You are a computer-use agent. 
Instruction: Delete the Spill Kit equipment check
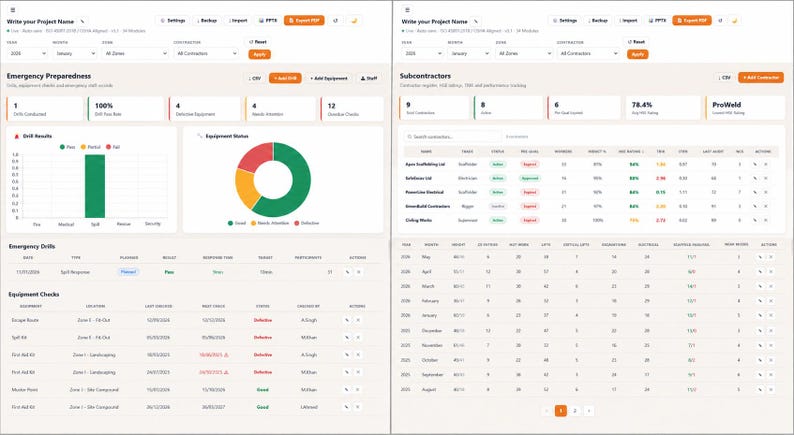(358, 337)
